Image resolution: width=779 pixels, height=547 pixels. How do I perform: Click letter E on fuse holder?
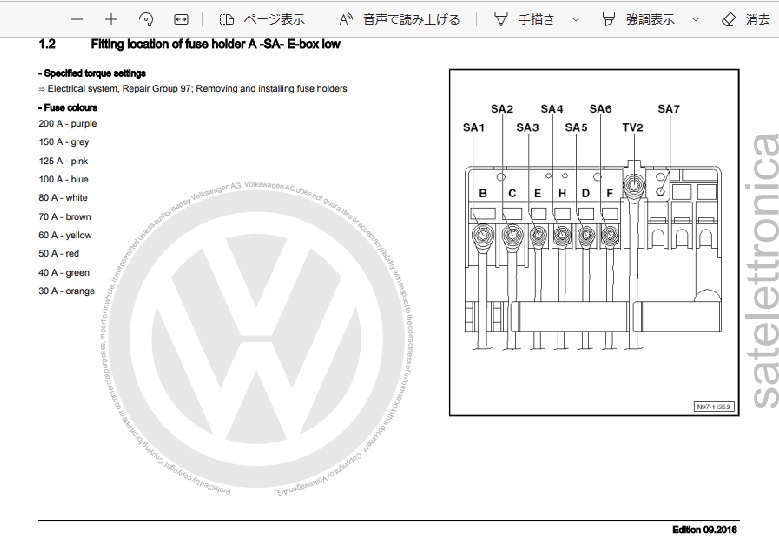[537, 193]
